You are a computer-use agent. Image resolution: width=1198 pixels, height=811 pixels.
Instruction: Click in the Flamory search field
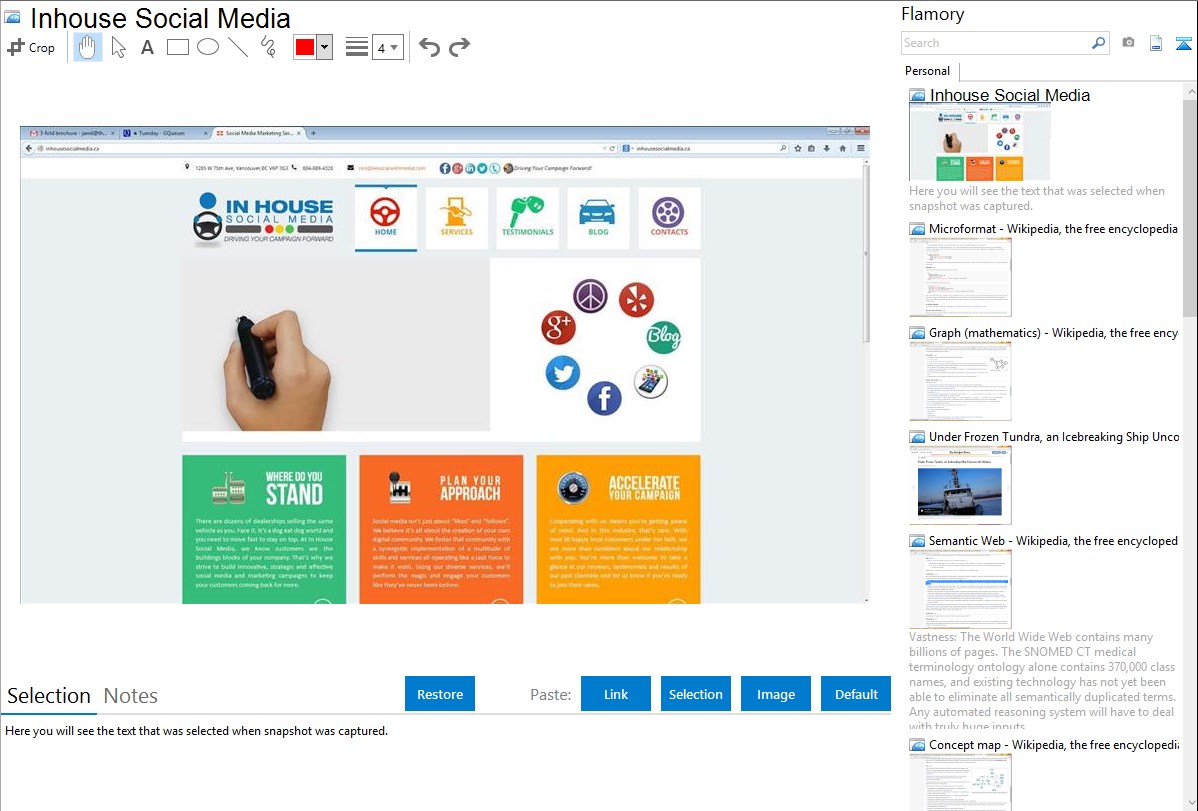(x=995, y=43)
